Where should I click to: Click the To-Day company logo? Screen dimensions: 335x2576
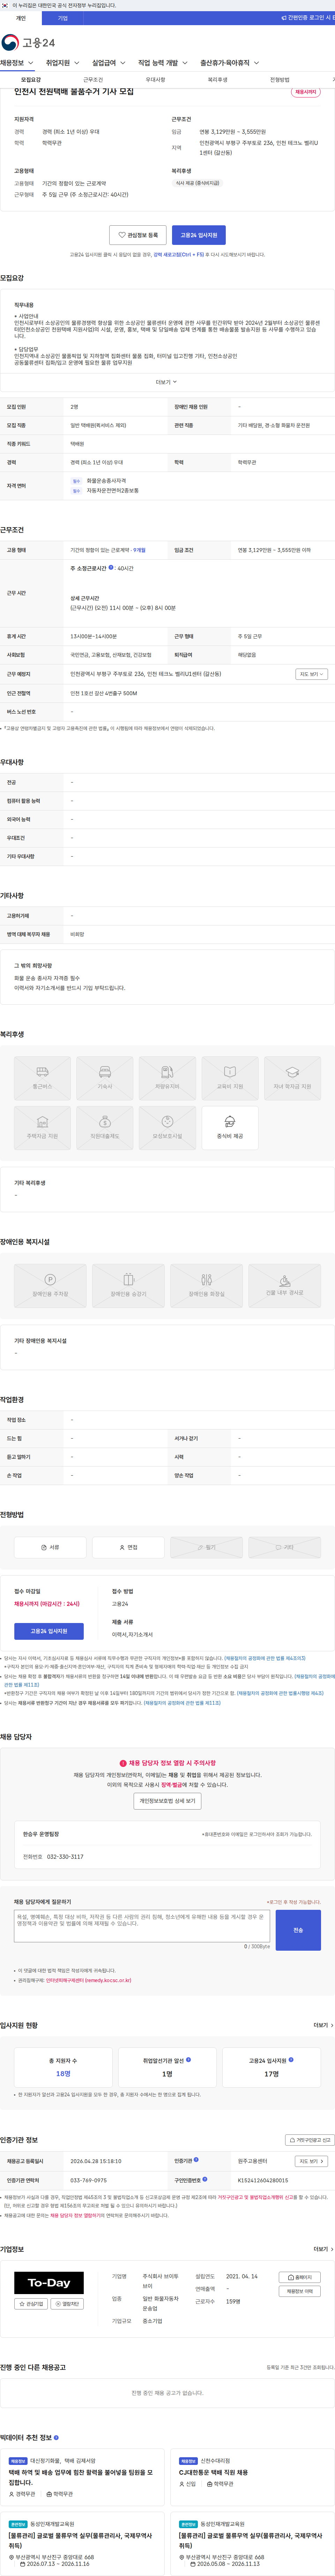pyautogui.click(x=49, y=2283)
